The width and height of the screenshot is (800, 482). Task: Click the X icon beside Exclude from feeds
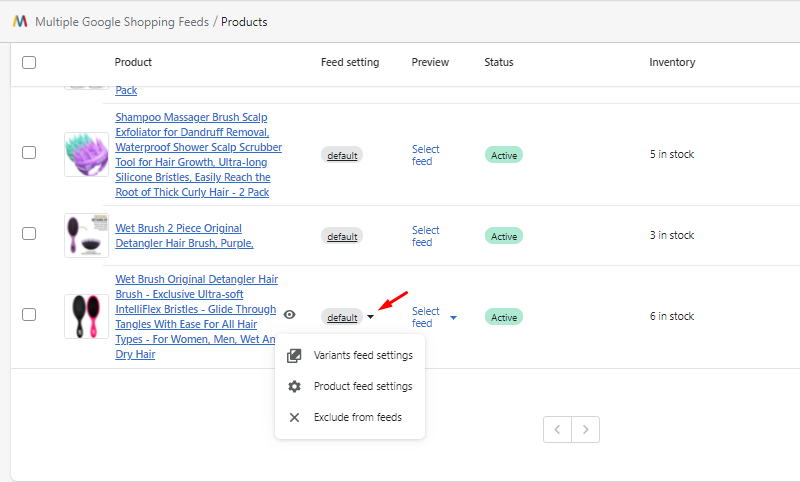[x=294, y=418]
